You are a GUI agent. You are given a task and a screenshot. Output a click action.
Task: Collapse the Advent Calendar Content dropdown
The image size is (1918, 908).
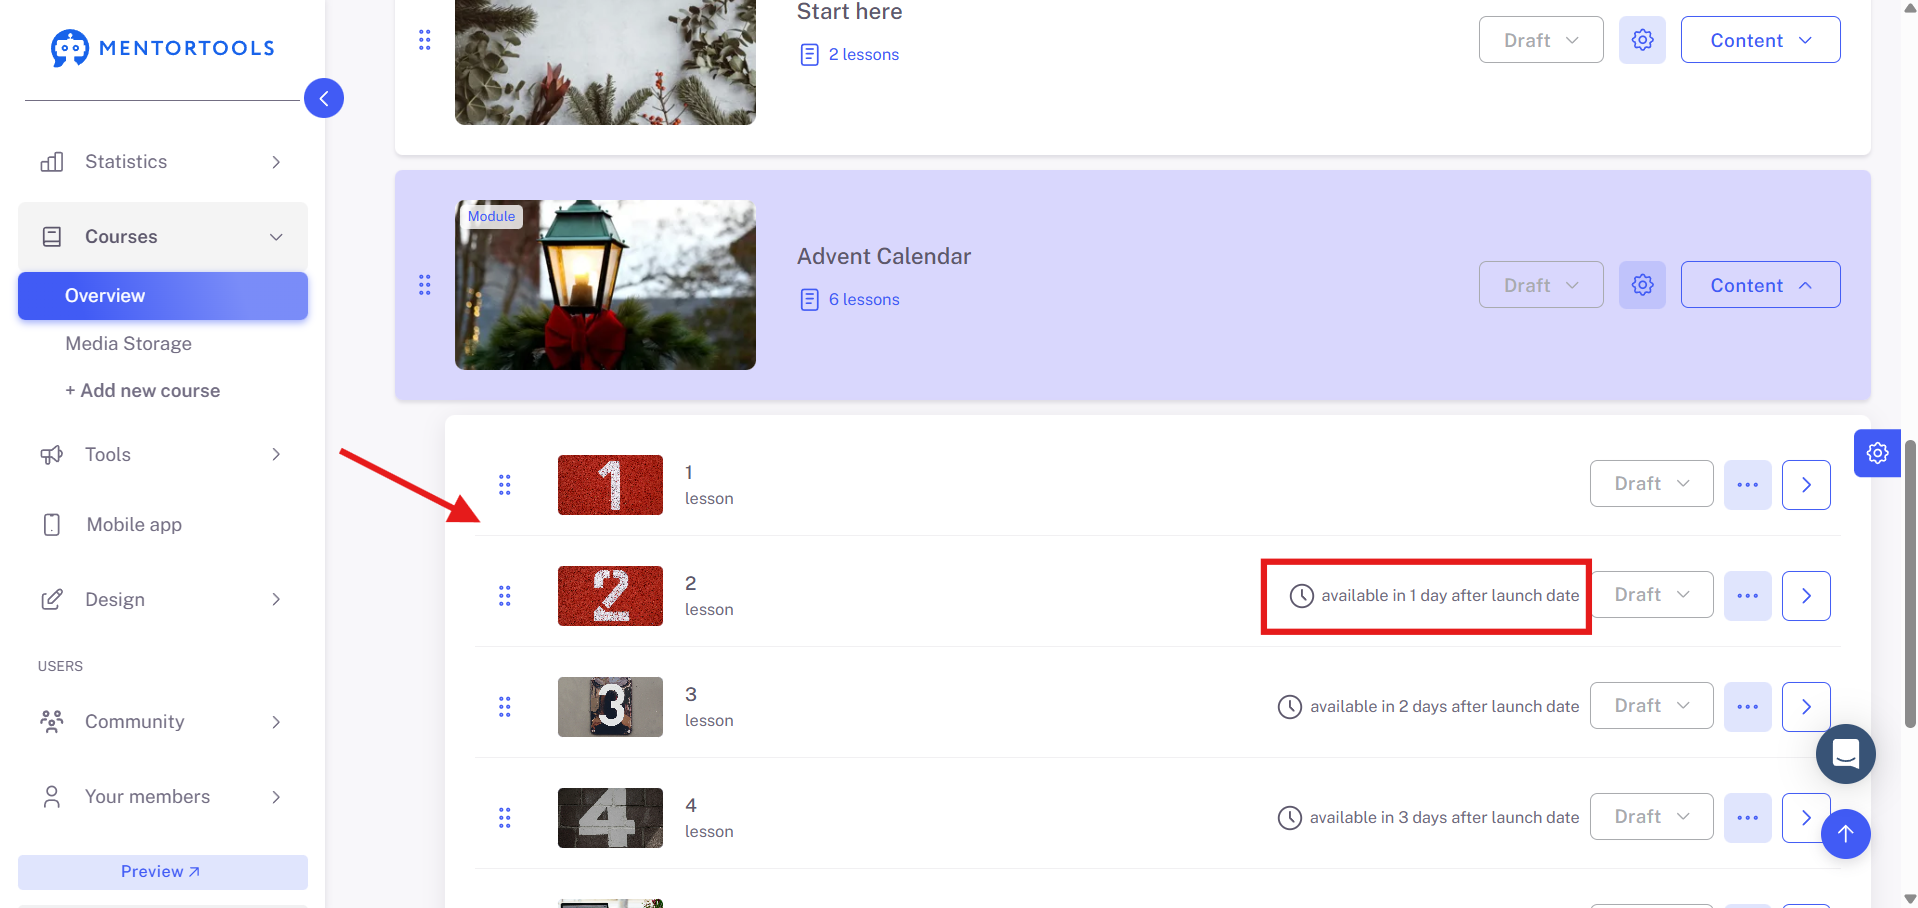1760,285
